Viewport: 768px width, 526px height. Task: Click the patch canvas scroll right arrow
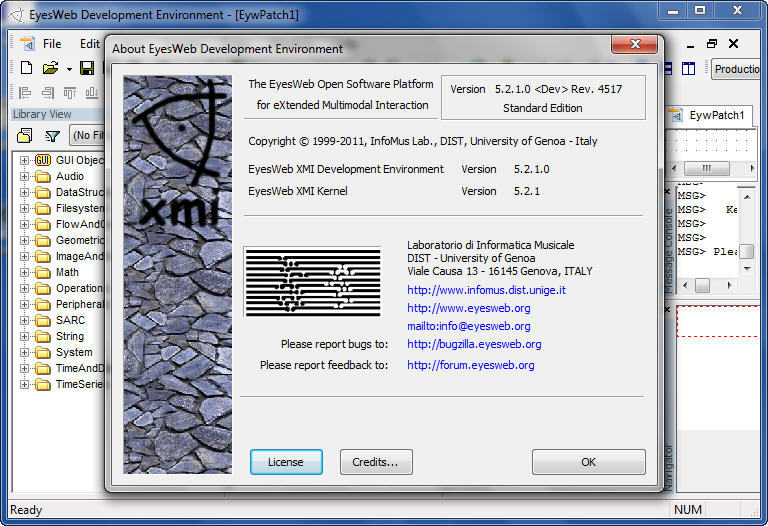(x=752, y=168)
